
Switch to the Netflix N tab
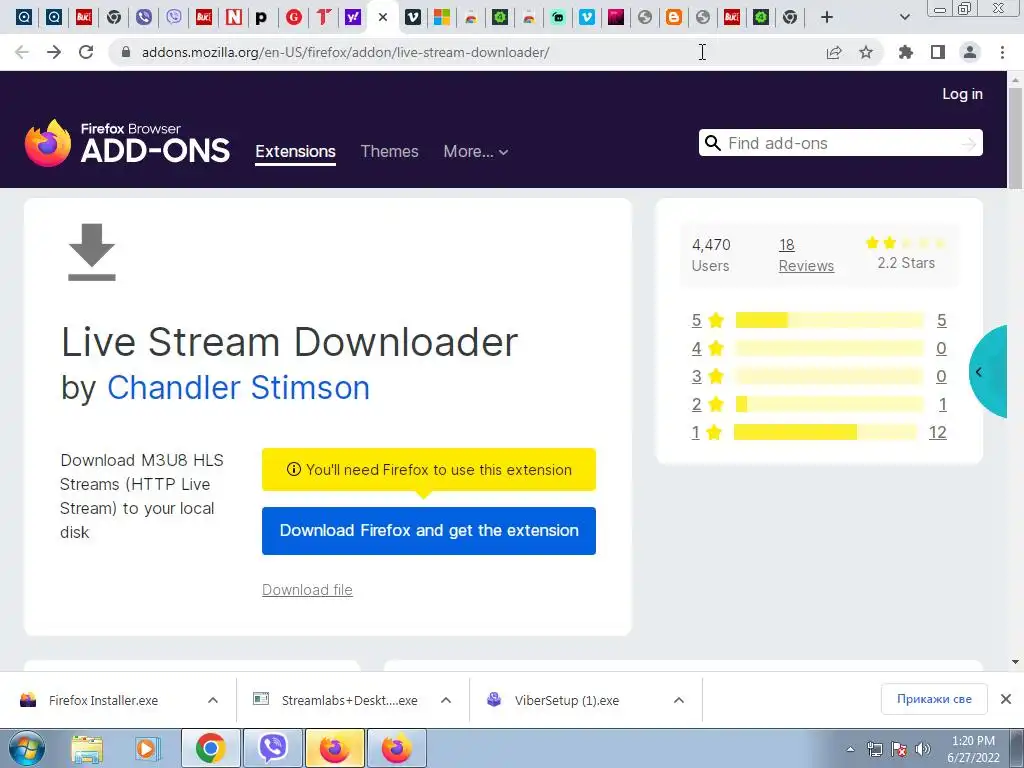tap(233, 18)
